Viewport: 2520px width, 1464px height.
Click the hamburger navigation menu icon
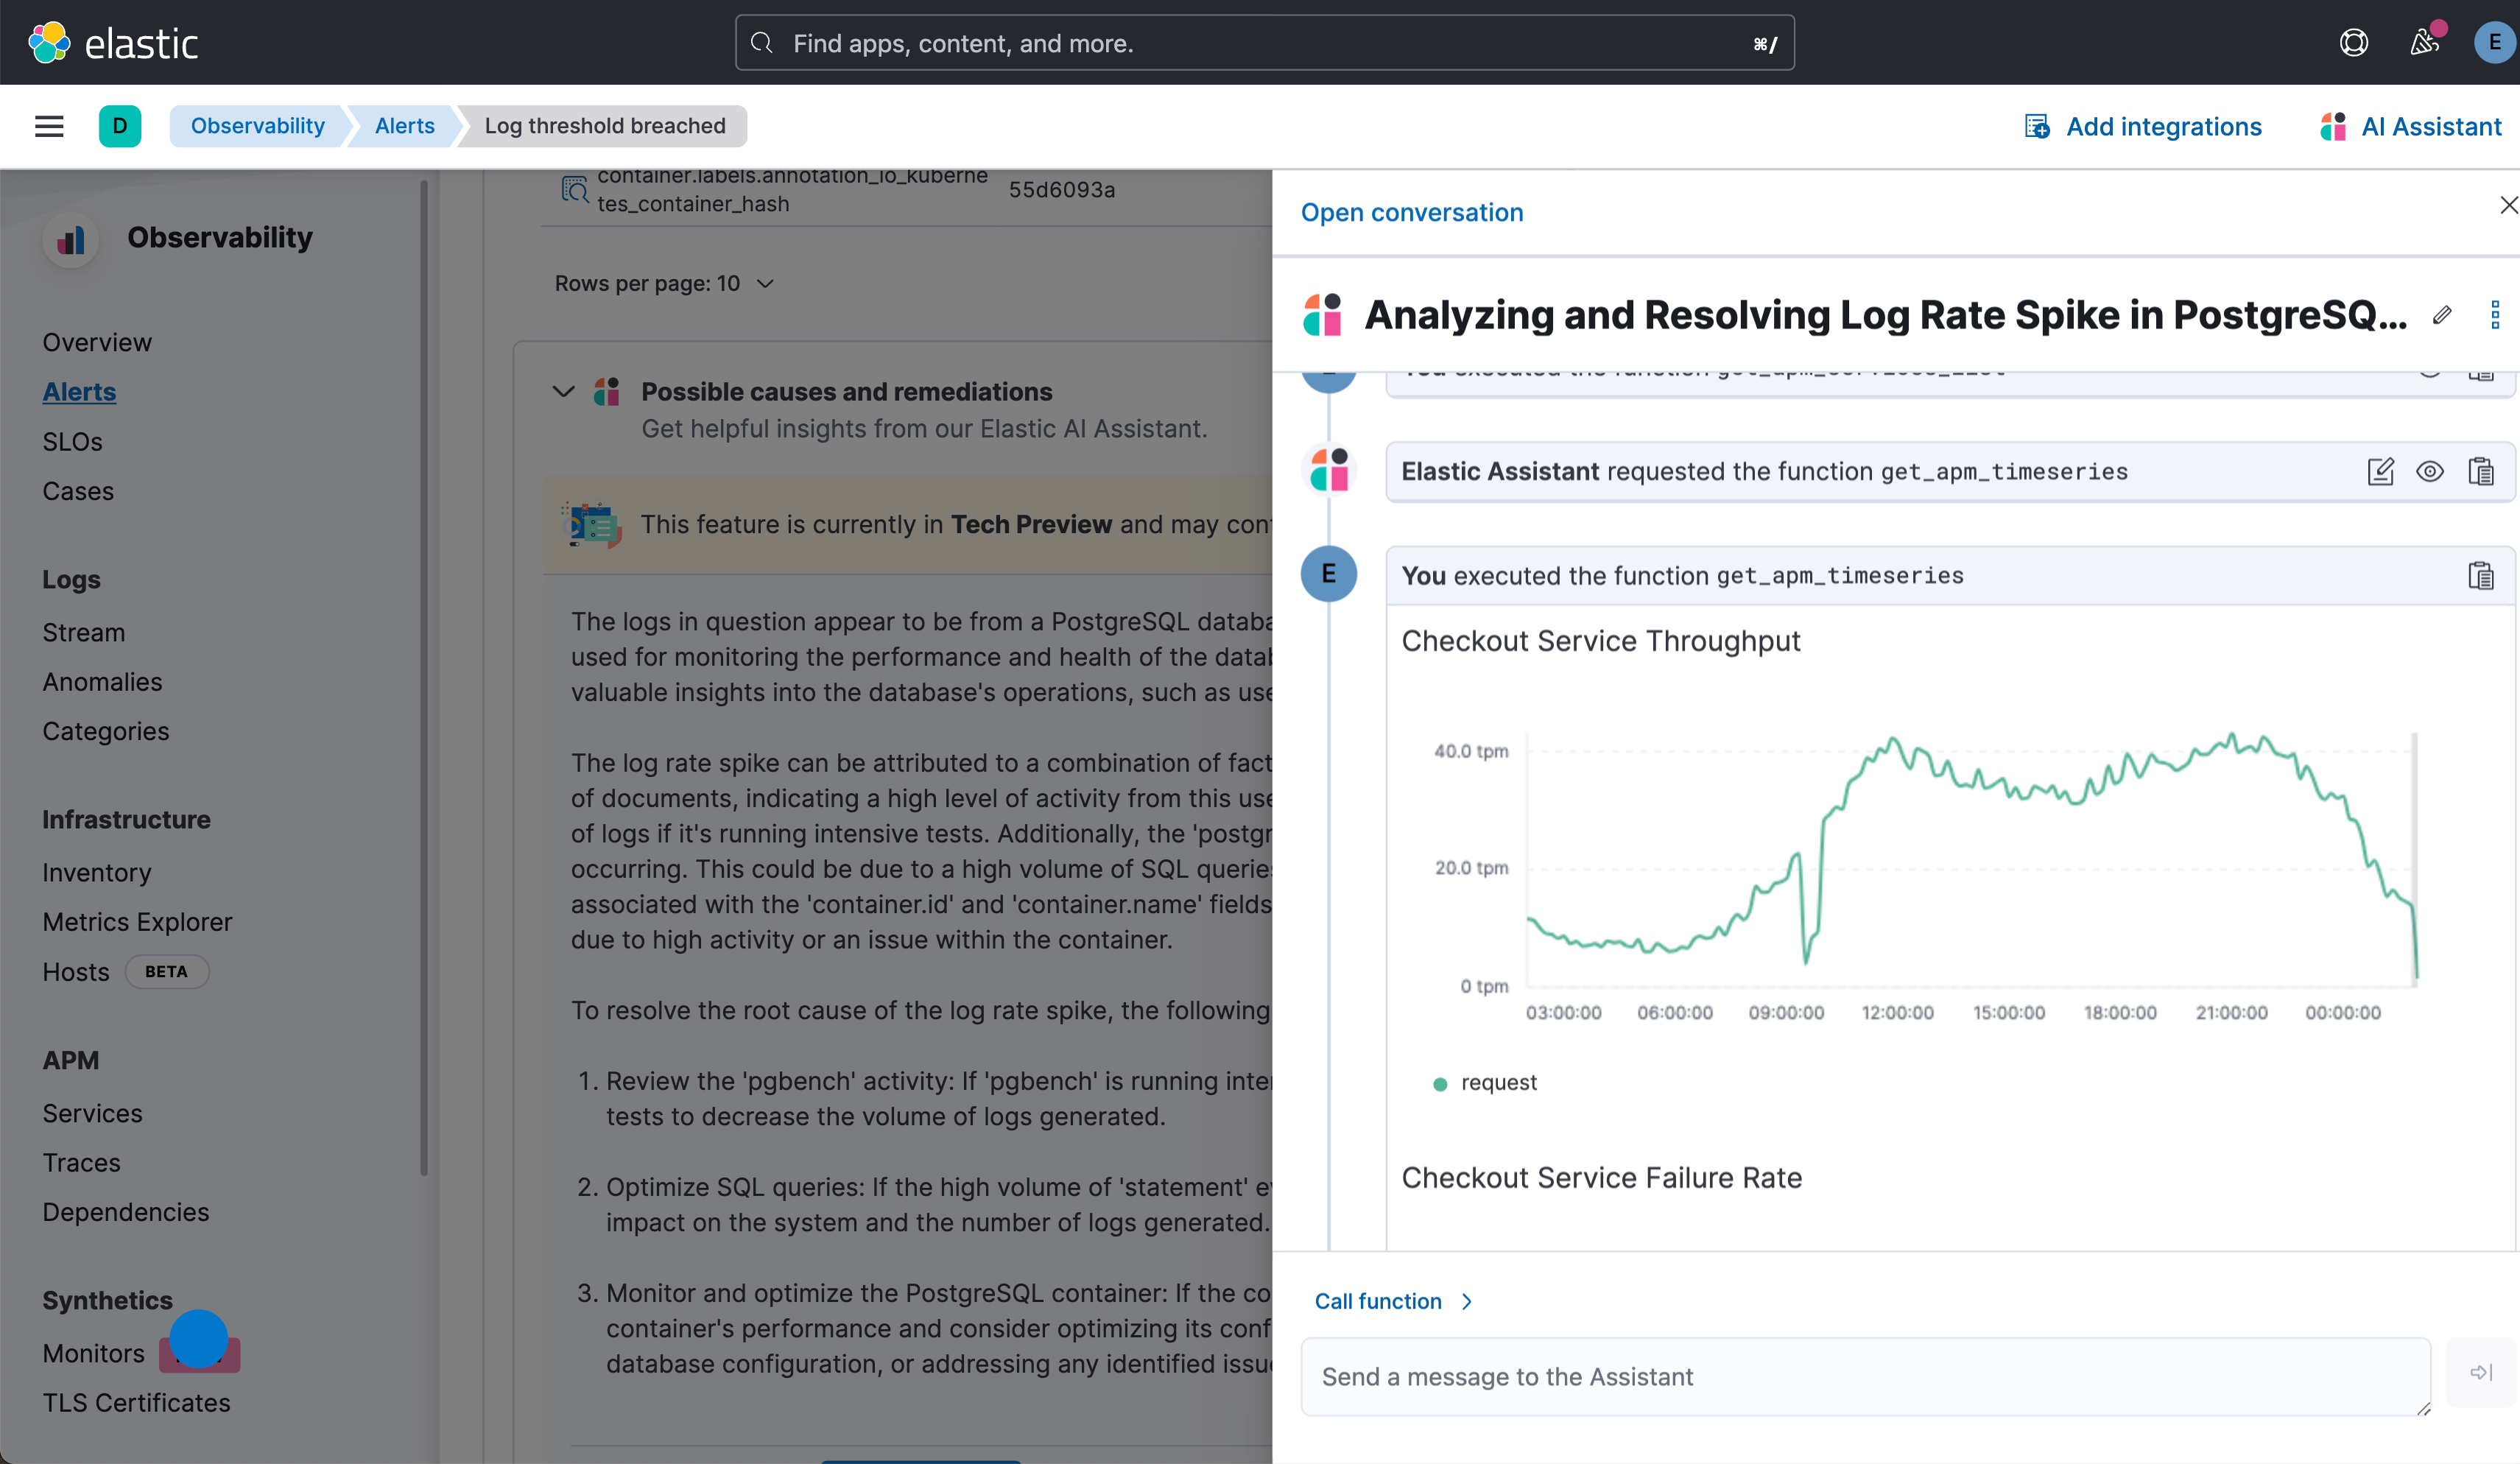(x=49, y=126)
